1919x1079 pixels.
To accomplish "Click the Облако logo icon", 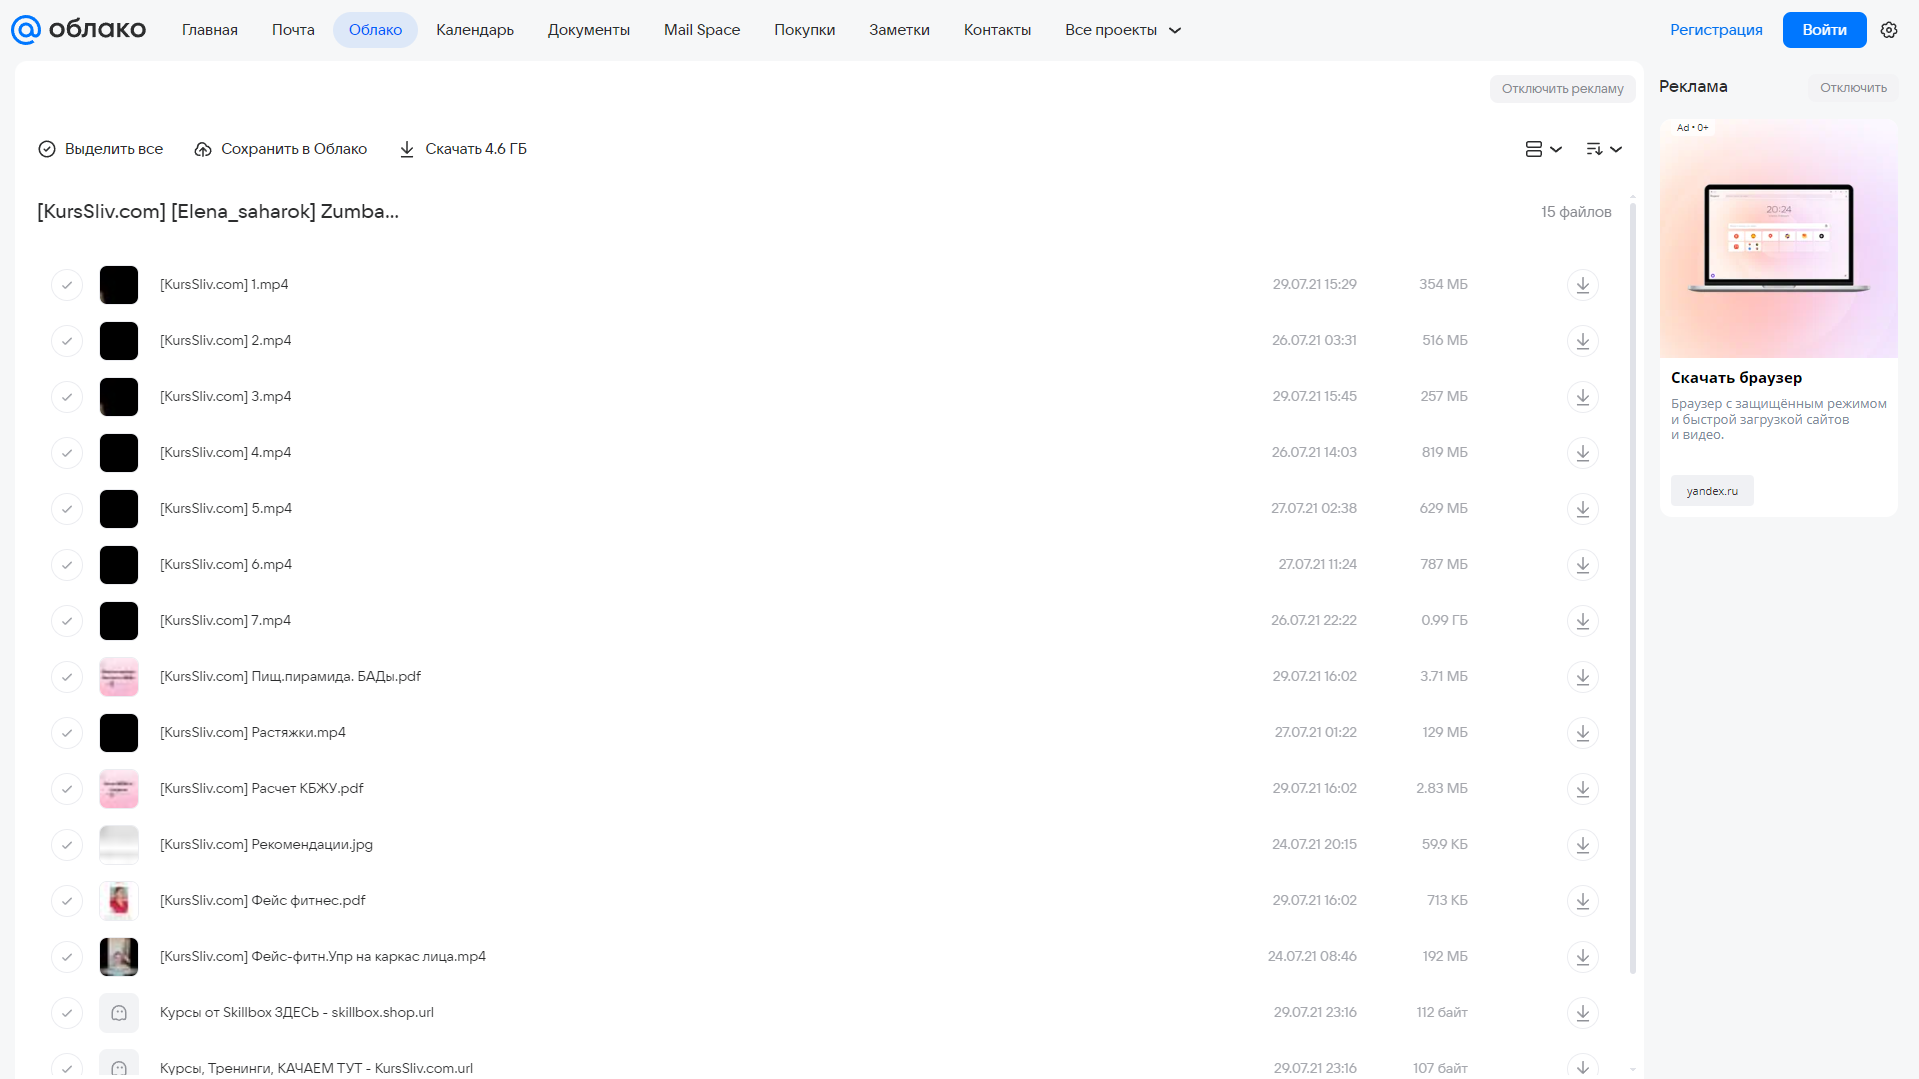I will click(26, 30).
